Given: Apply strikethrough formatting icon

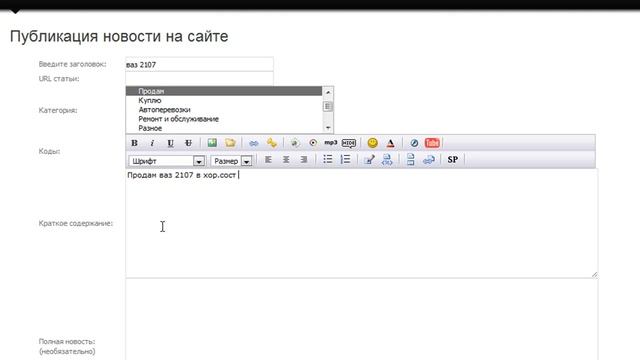Looking at the screenshot, I should pyautogui.click(x=188, y=143).
